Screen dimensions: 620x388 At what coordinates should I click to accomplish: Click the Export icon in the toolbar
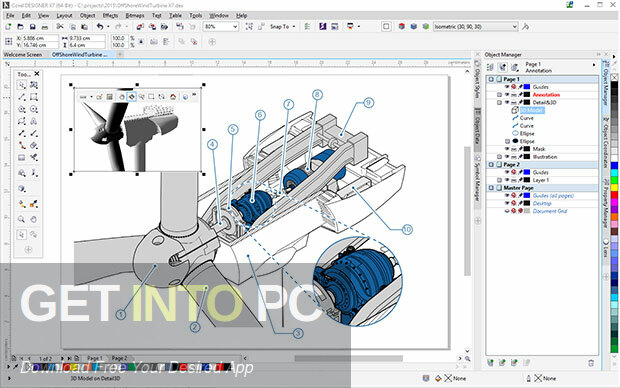pos(153,26)
